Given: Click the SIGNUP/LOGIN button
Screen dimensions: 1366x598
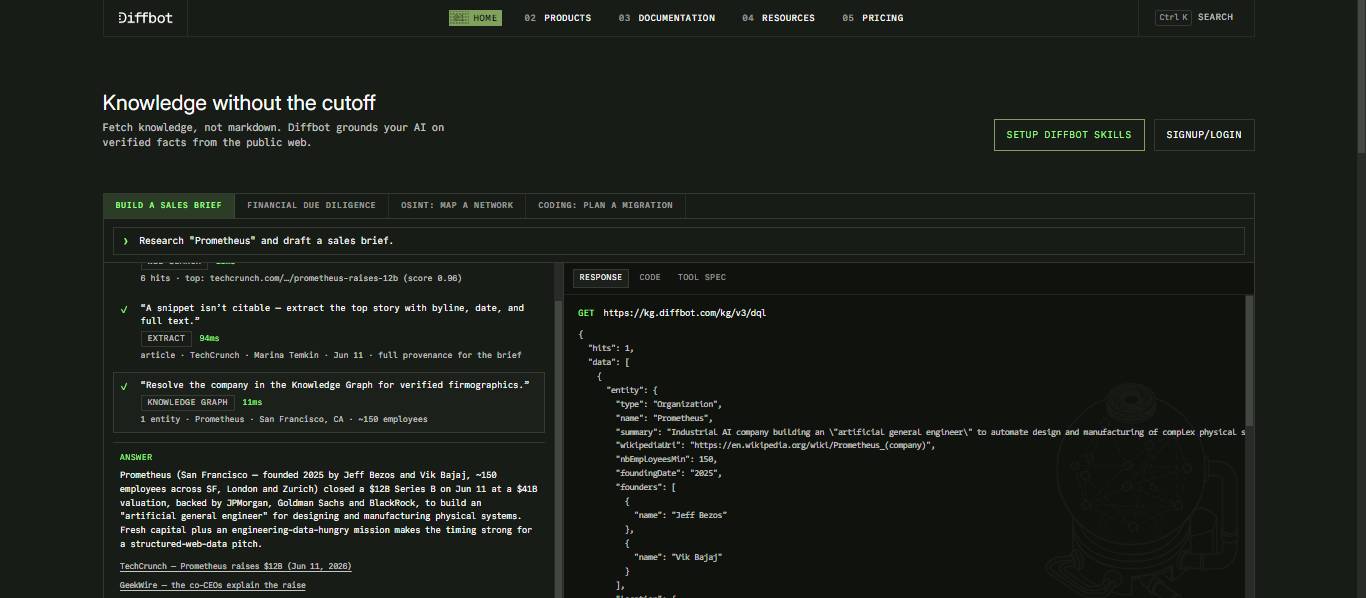Looking at the screenshot, I should click(x=1204, y=135).
